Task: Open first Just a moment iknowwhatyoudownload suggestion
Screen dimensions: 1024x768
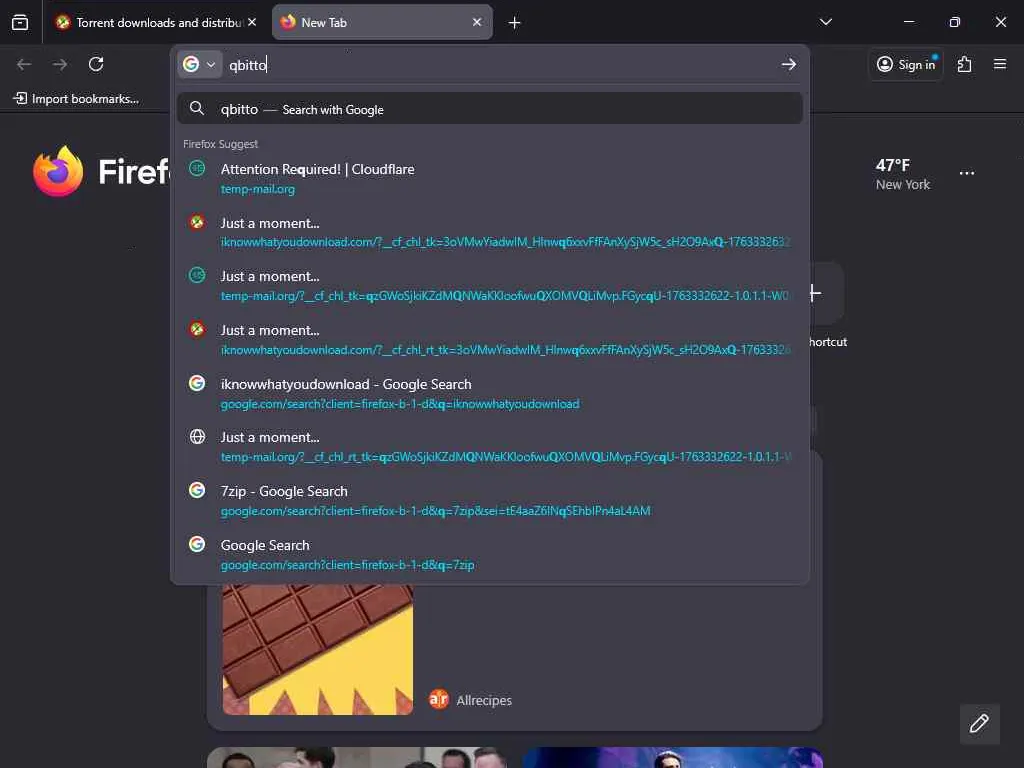Action: point(490,232)
